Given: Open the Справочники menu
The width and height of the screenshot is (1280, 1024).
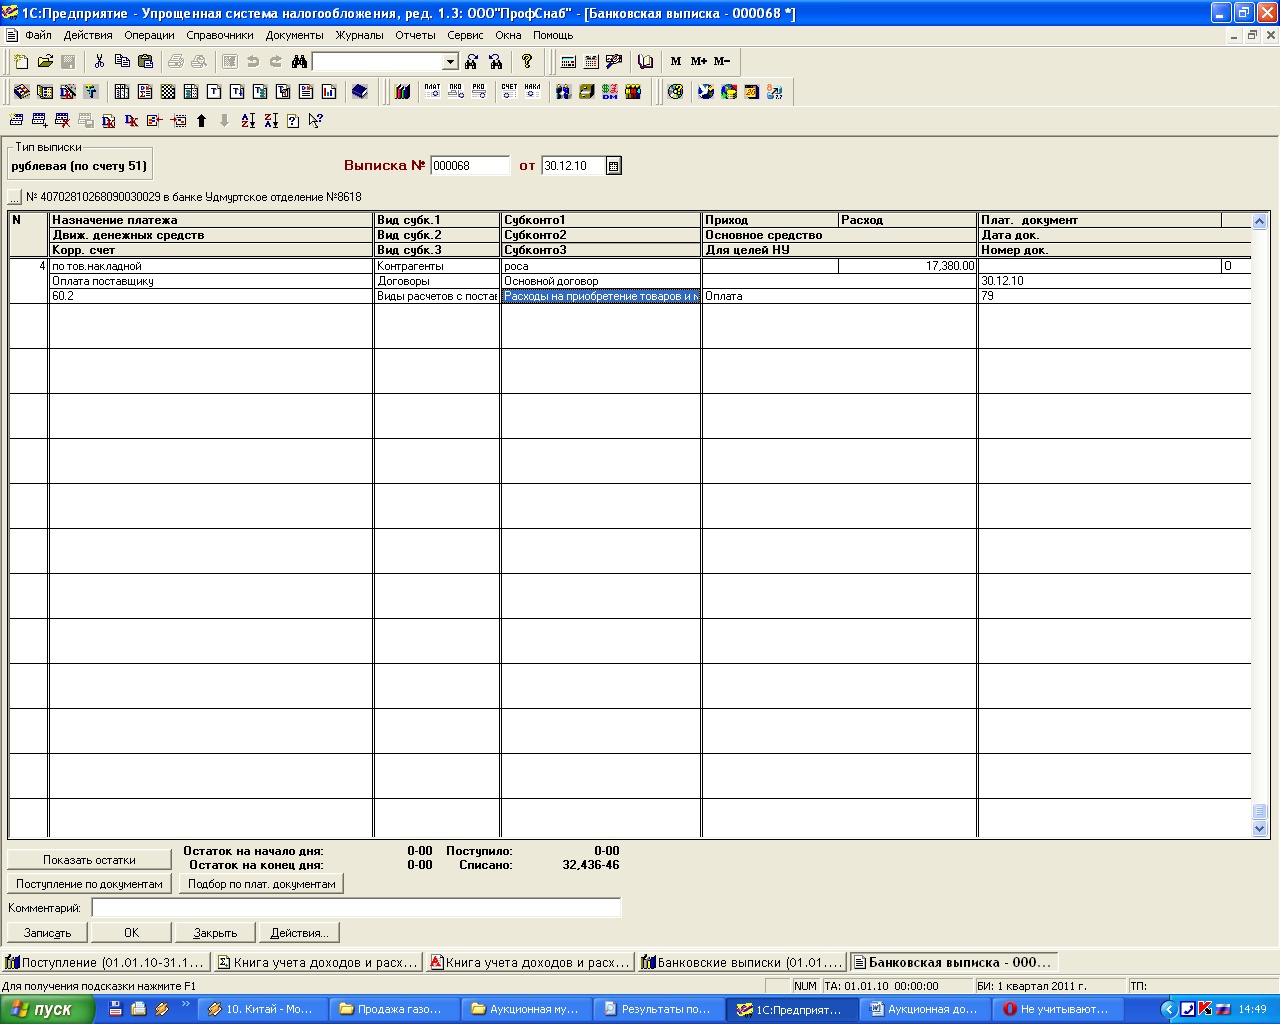Looking at the screenshot, I should coord(220,35).
